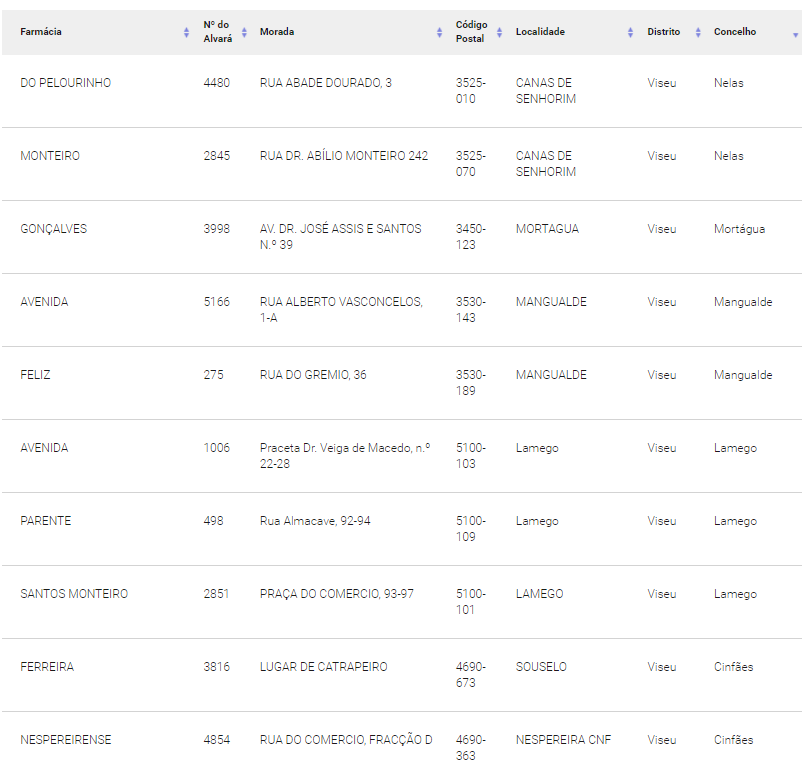Screen dimensions: 811x779
Task: Click alvará number 5166 cell
Action: [217, 302]
